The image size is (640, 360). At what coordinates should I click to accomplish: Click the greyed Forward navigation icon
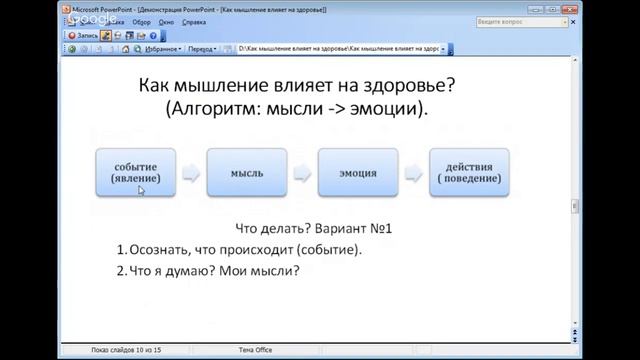click(x=84, y=49)
